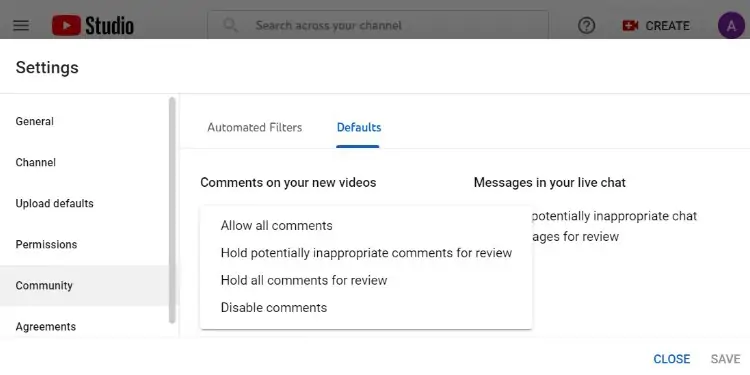
Task: Select the Defaults tab
Action: tap(359, 128)
